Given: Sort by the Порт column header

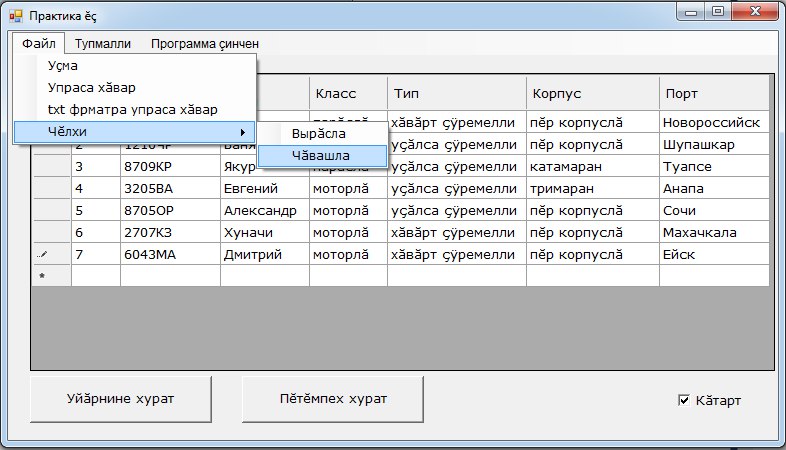Looking at the screenshot, I should pyautogui.click(x=714, y=93).
